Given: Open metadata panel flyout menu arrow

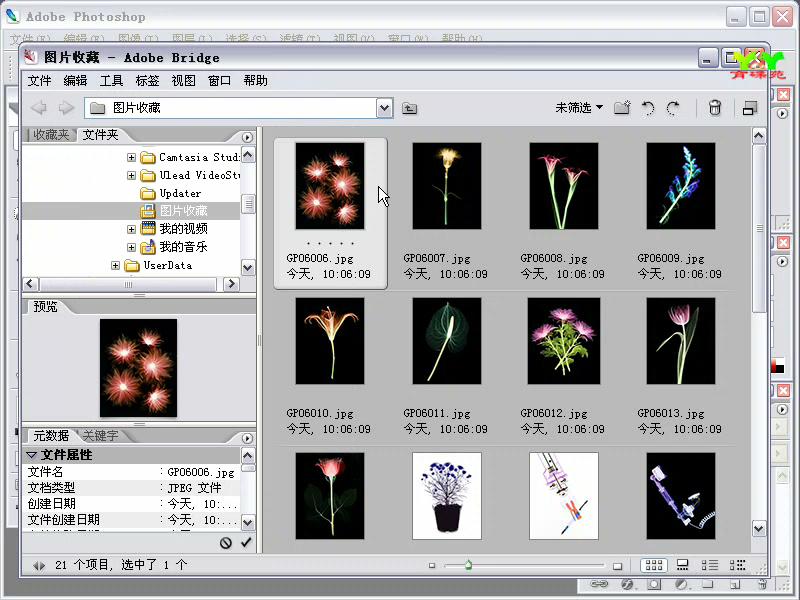Looking at the screenshot, I should tap(247, 438).
